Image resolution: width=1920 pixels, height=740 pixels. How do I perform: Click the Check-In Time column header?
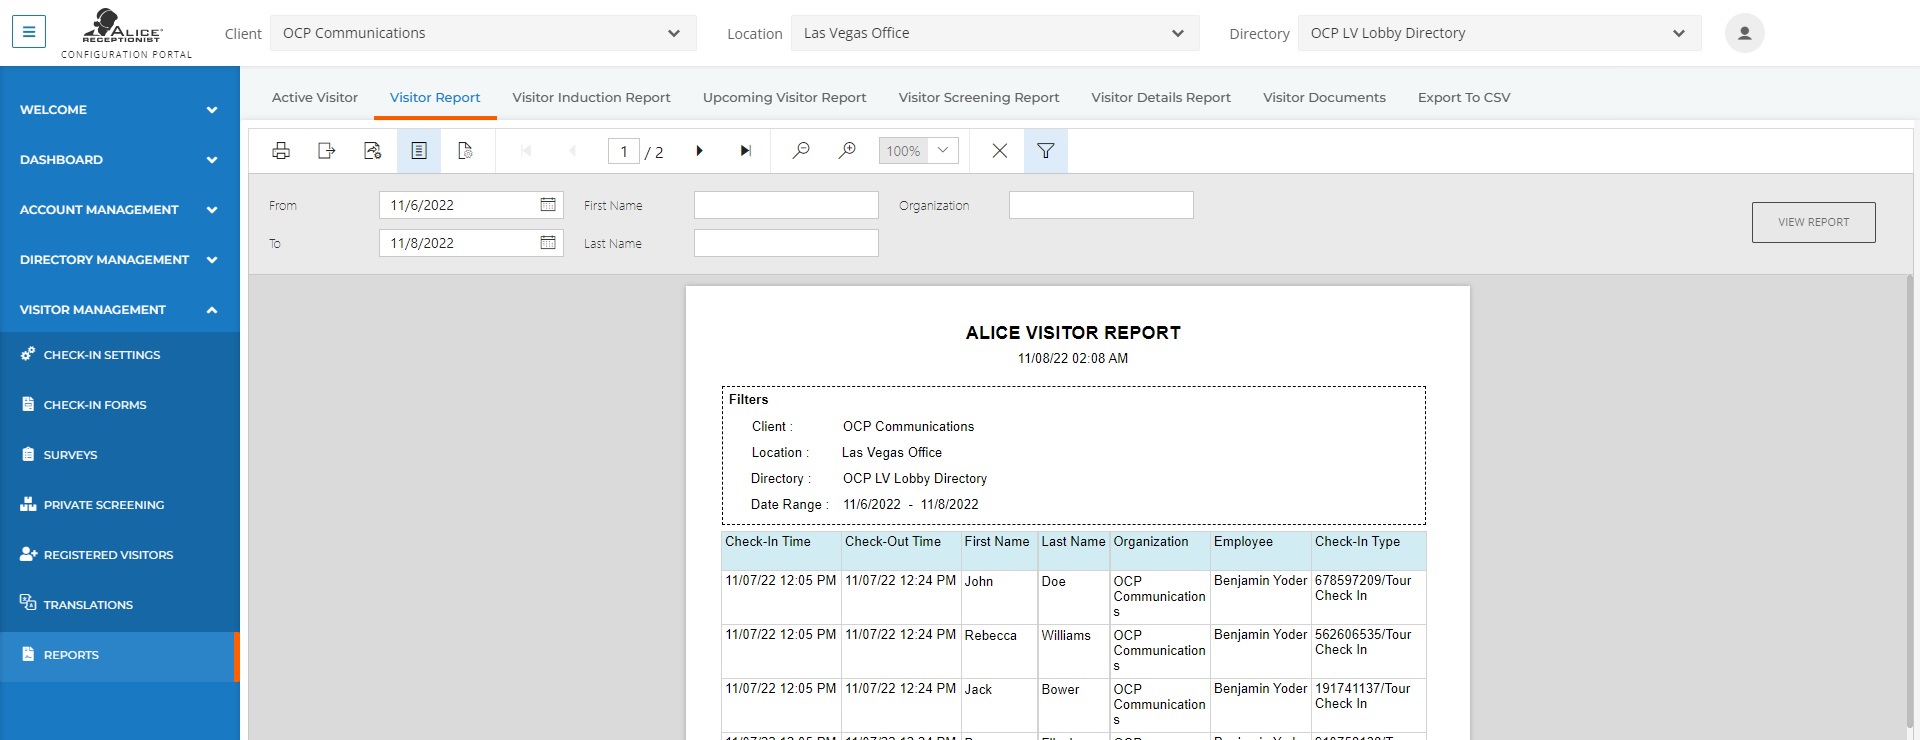click(781, 551)
